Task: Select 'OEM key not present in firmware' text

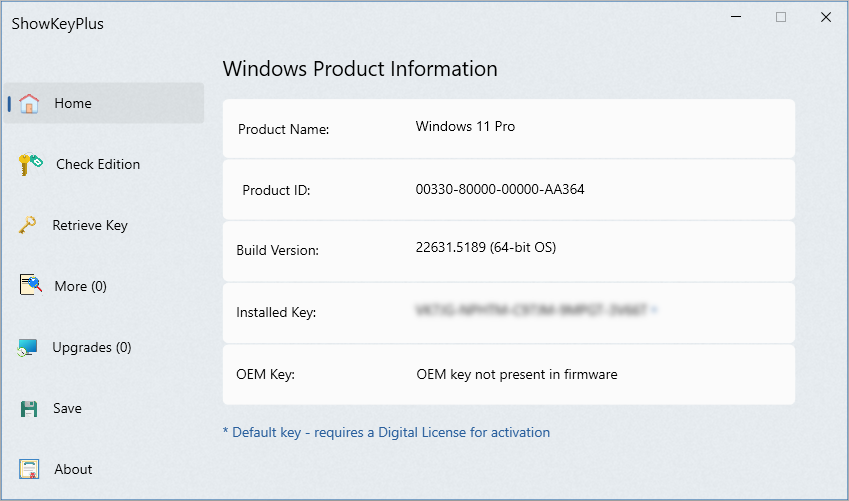Action: (x=517, y=374)
